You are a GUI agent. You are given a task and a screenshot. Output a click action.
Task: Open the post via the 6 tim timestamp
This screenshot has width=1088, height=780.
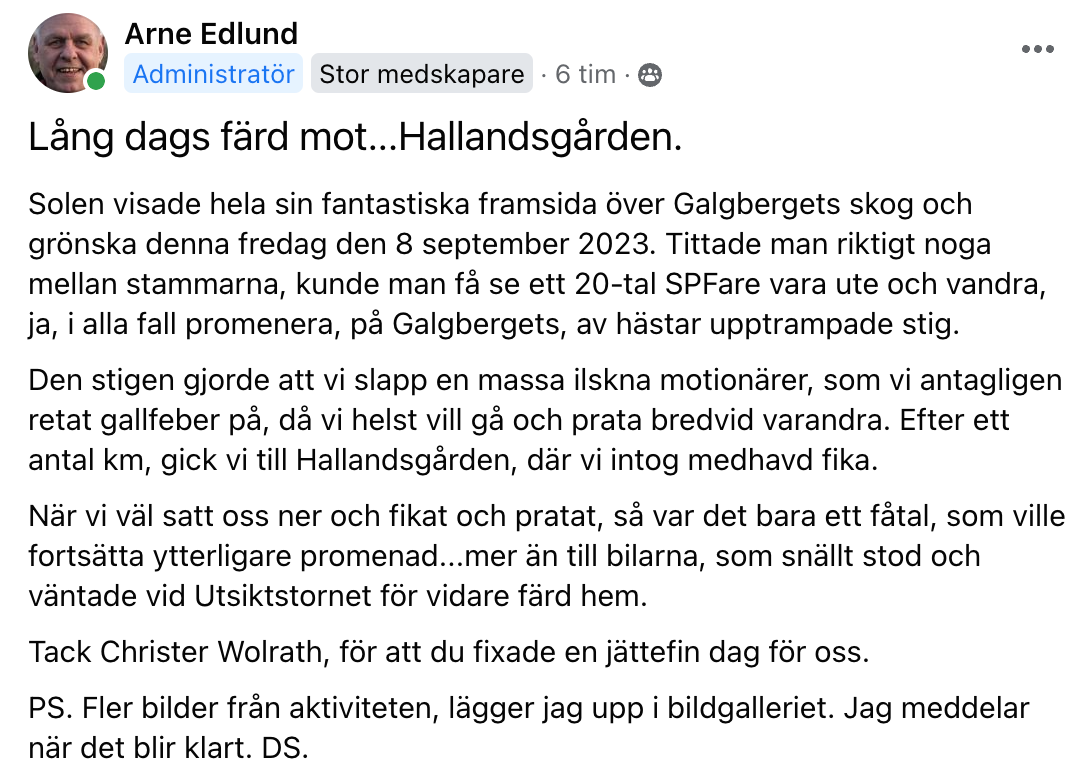pyautogui.click(x=585, y=74)
